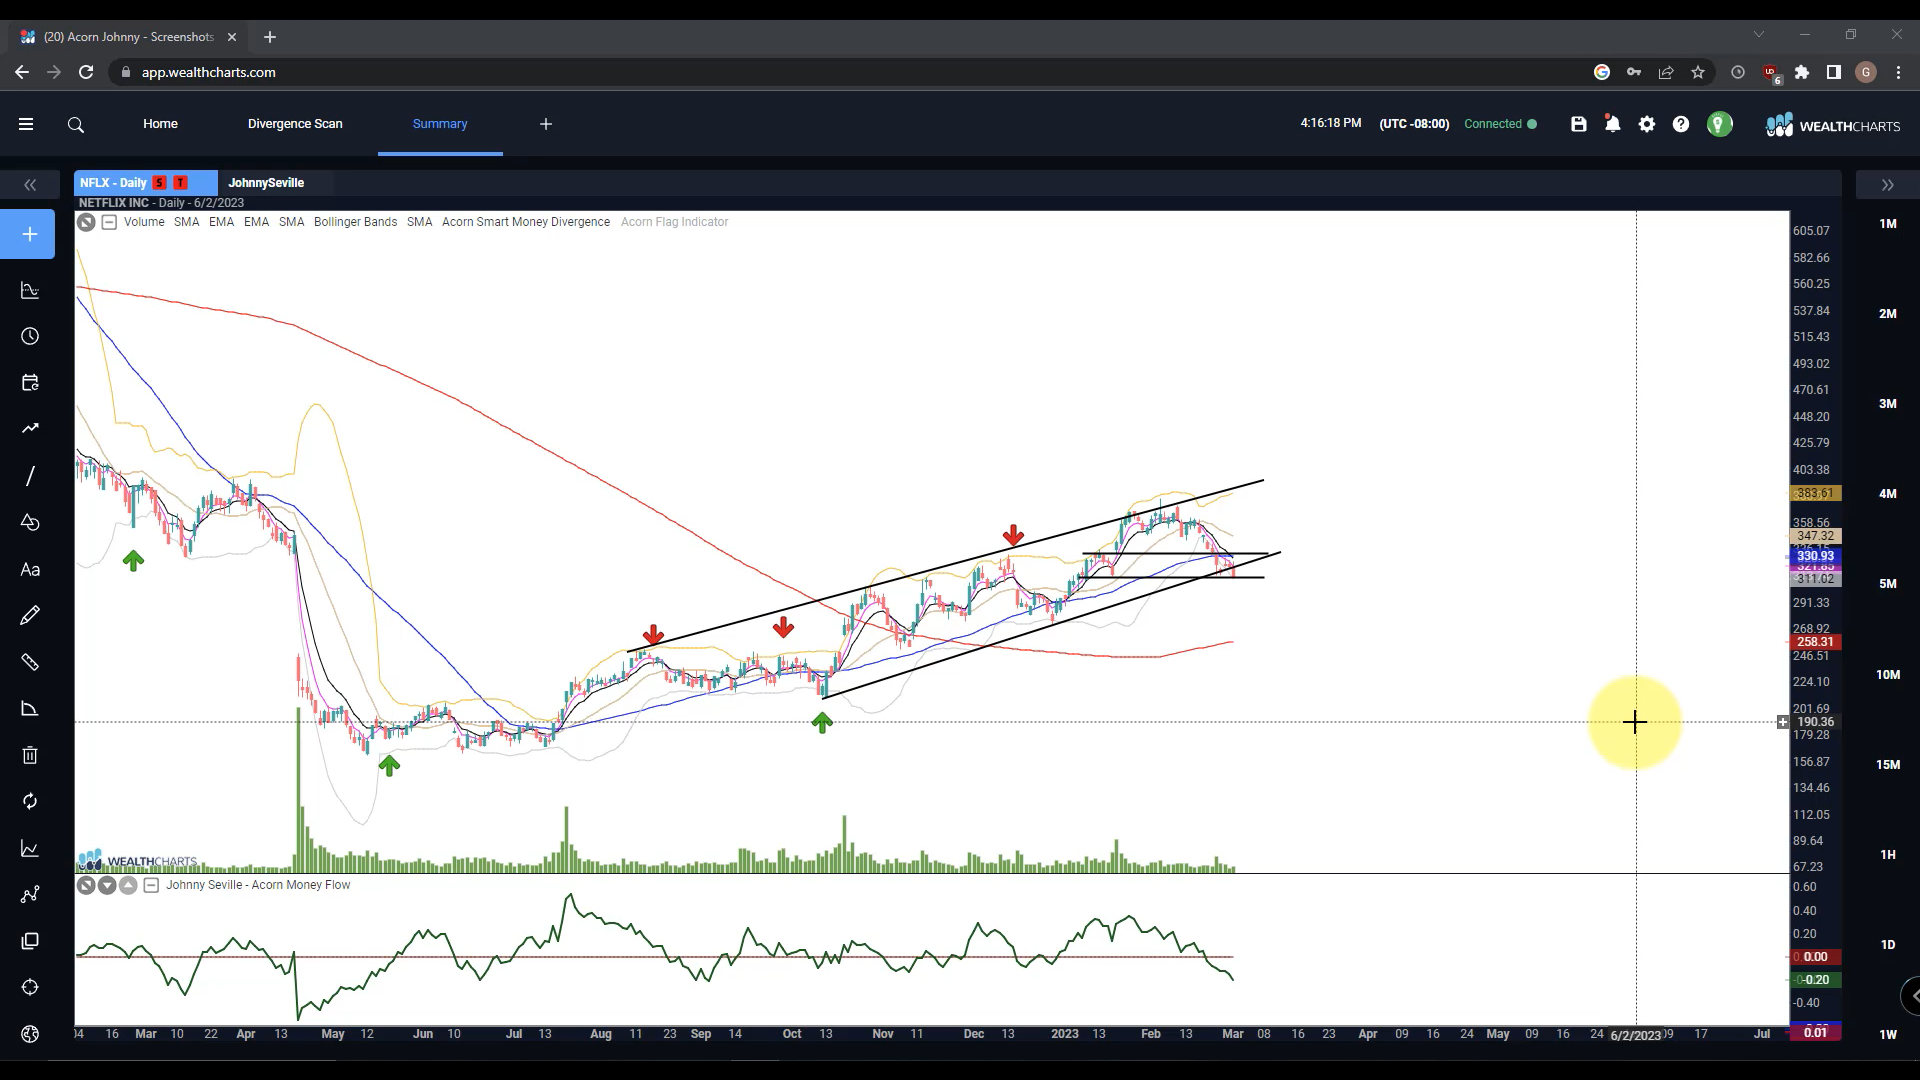Image resolution: width=1920 pixels, height=1080 pixels.
Task: Toggle the red T badge on NFLX tab
Action: click(x=180, y=183)
